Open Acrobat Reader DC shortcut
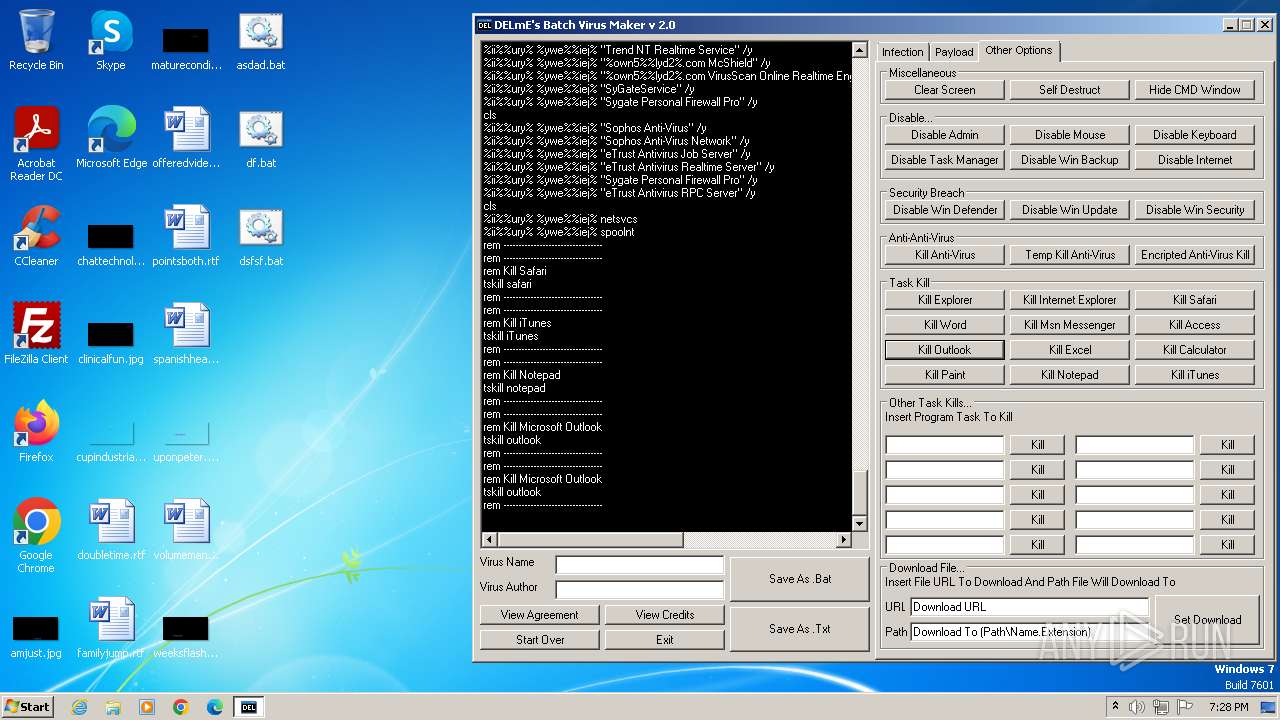The image size is (1280, 720). tap(36, 143)
